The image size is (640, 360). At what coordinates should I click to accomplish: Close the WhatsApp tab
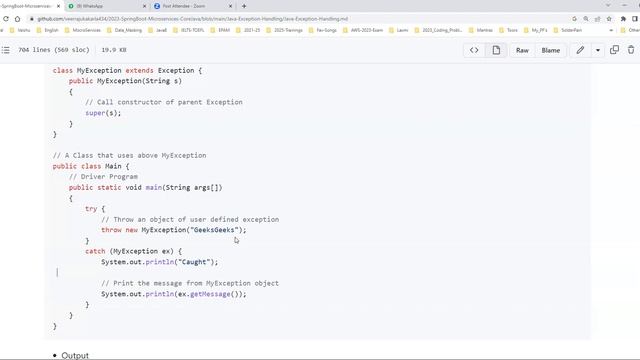[144, 6]
